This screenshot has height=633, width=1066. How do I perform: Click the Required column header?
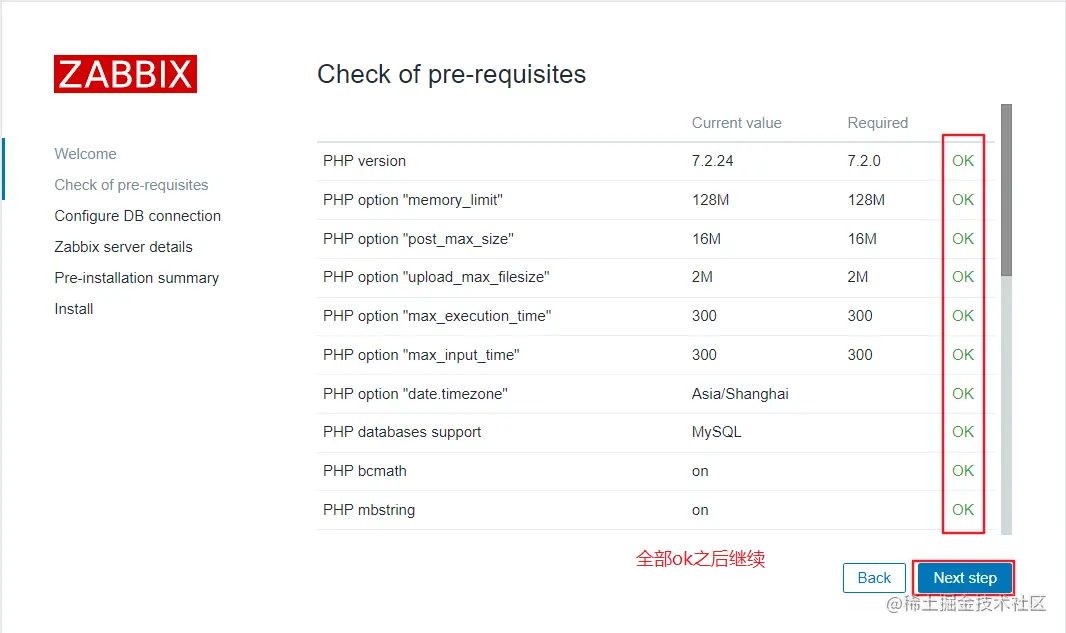click(877, 123)
